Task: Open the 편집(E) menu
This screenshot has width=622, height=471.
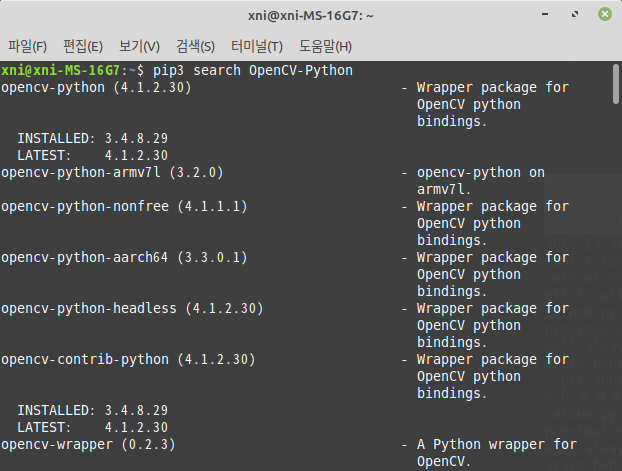Action: (83, 46)
